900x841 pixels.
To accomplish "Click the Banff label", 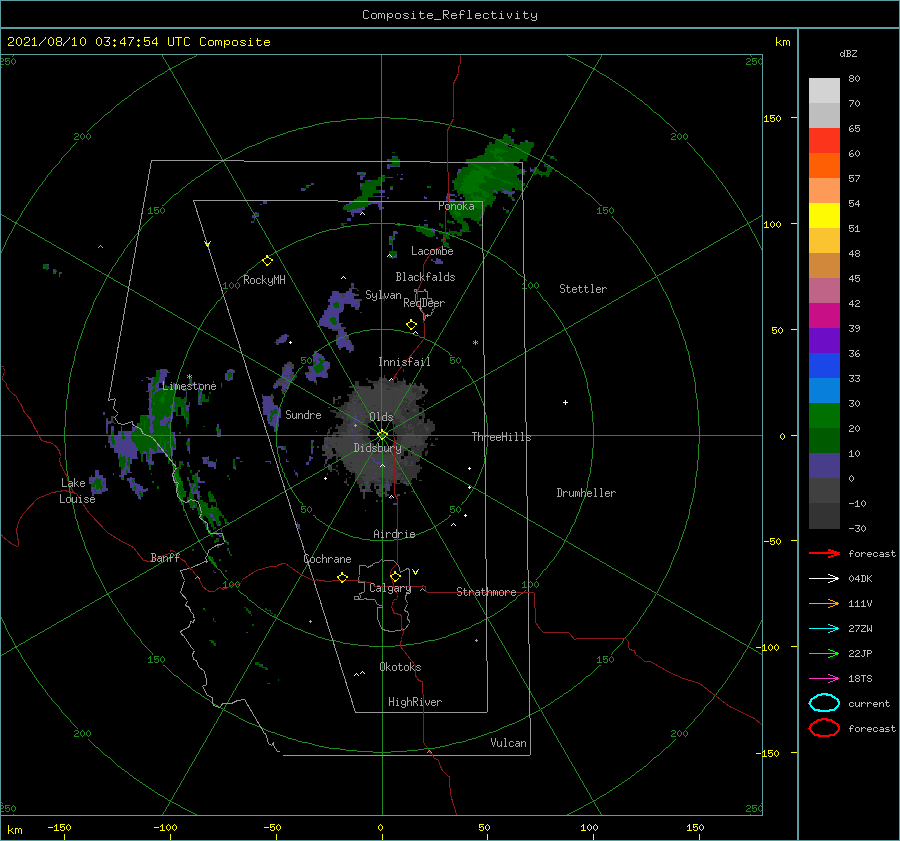I will tap(165, 557).
